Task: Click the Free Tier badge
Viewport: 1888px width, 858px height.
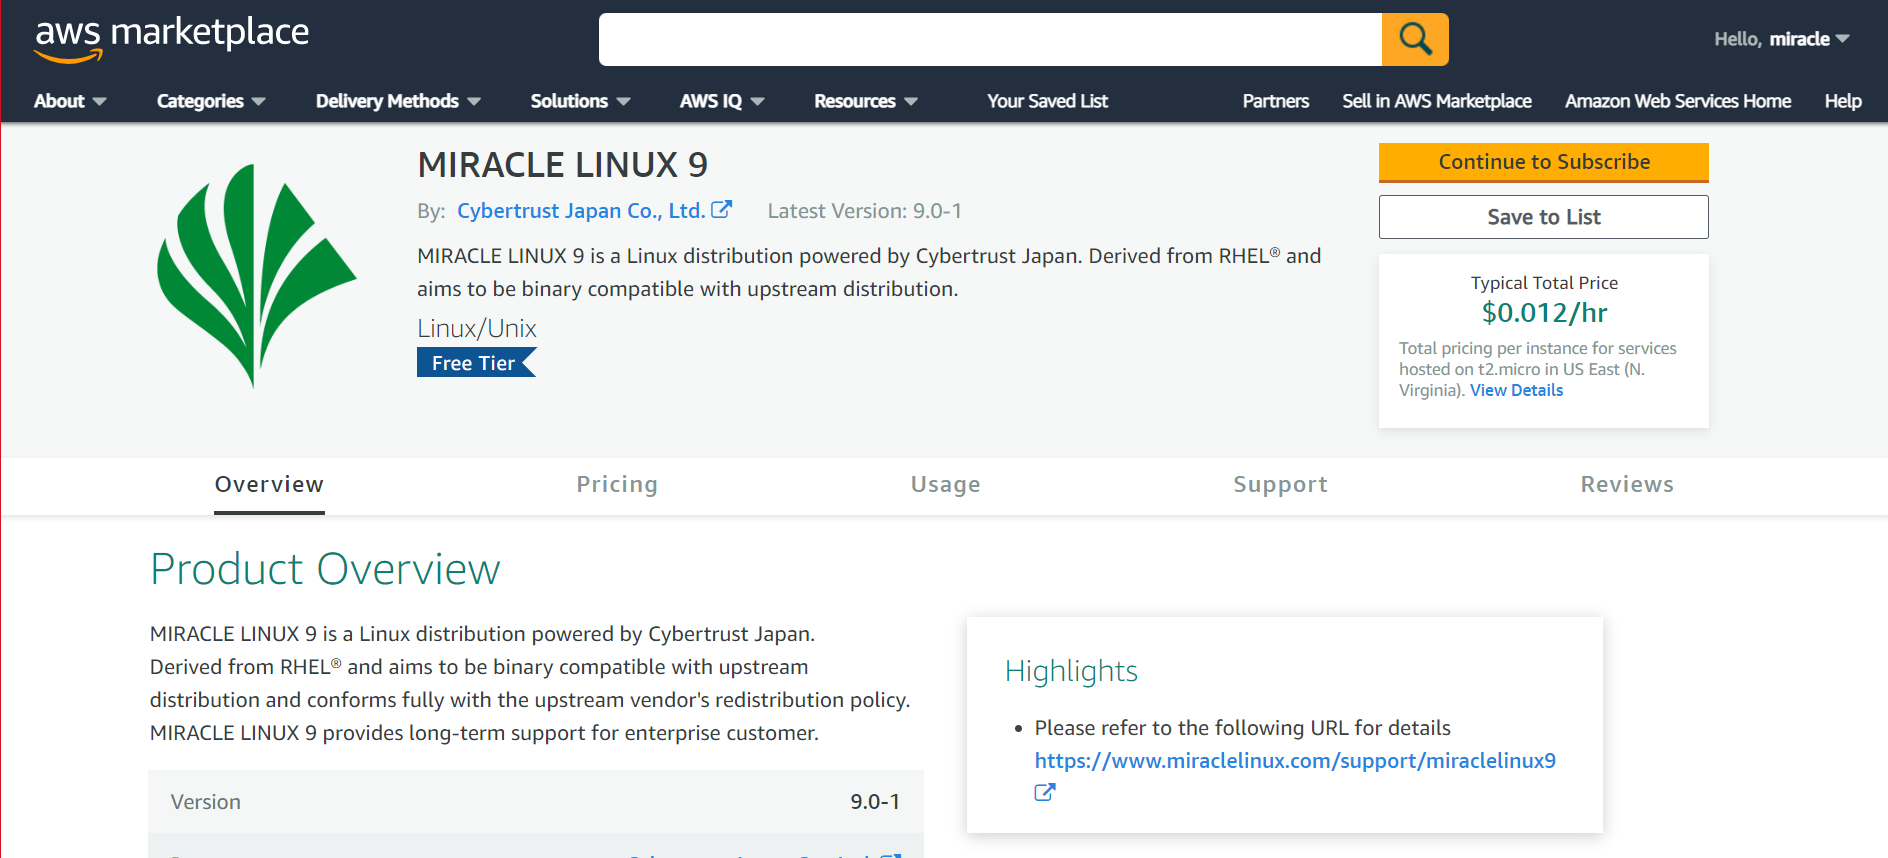Action: pos(475,363)
